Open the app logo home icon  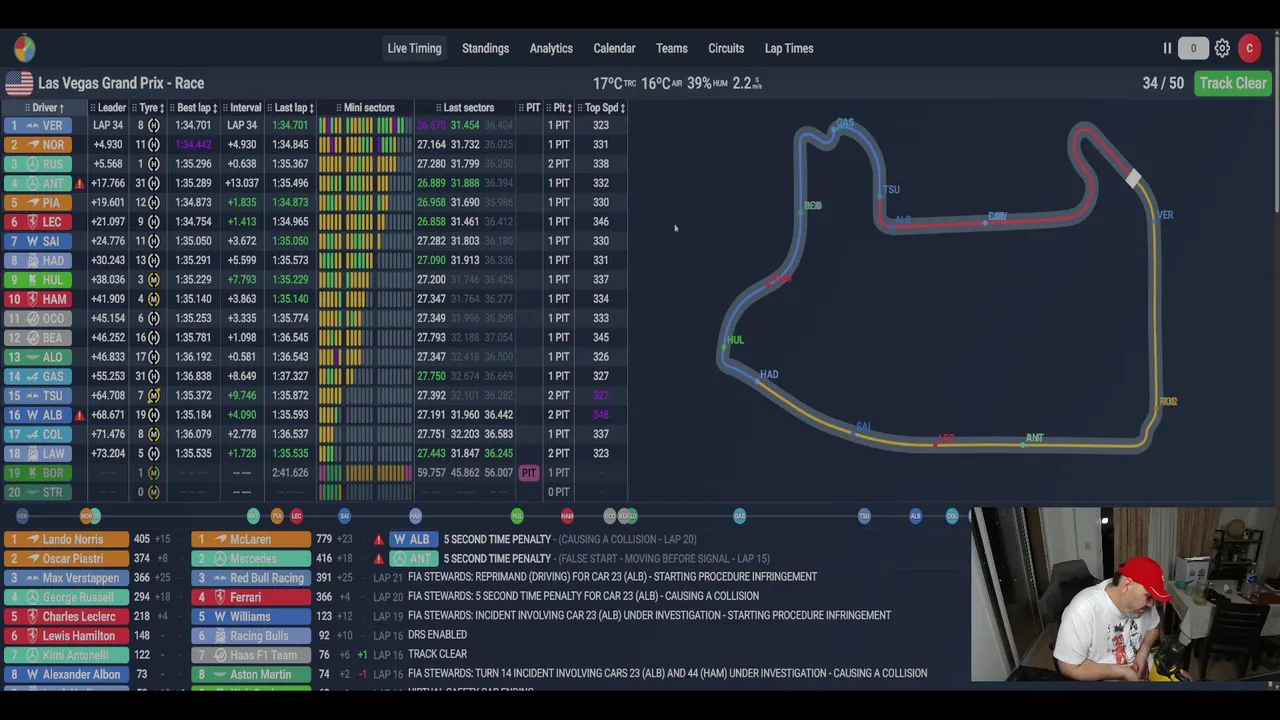pos(25,48)
